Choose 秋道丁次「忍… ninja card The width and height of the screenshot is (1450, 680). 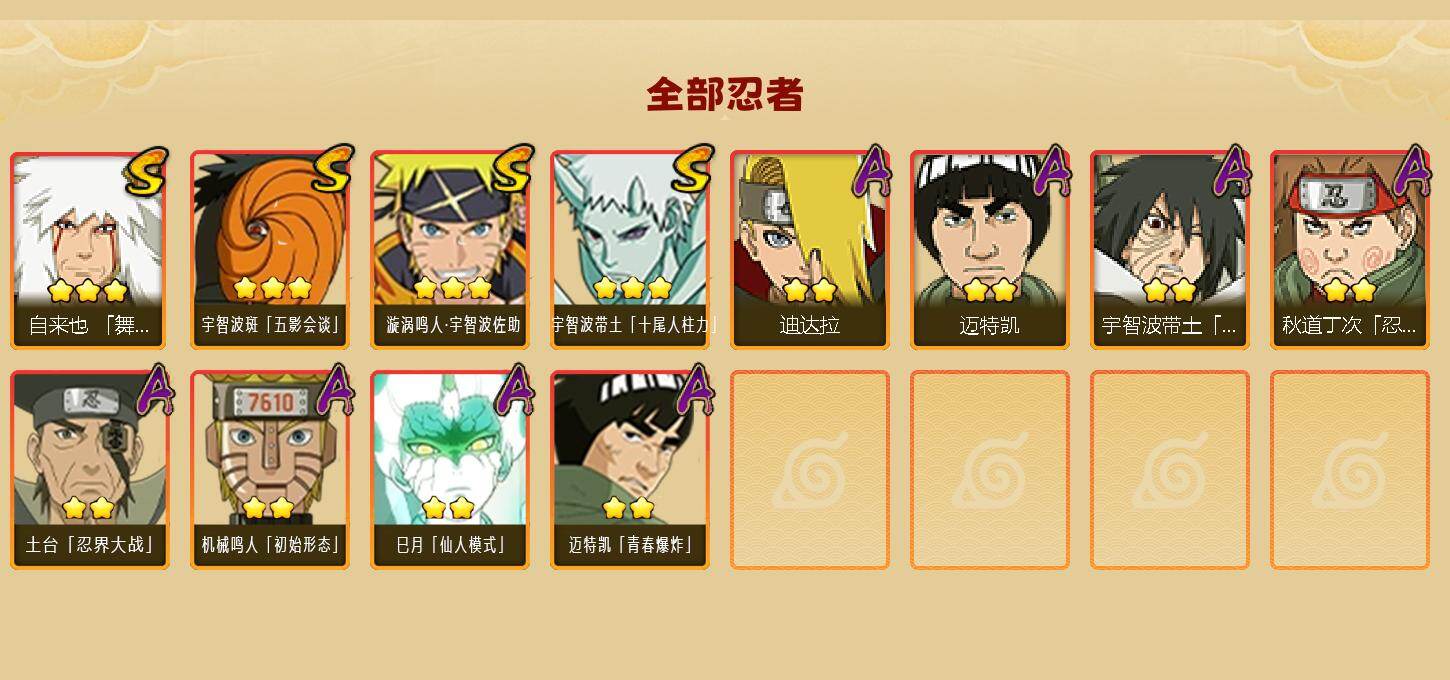(1350, 249)
